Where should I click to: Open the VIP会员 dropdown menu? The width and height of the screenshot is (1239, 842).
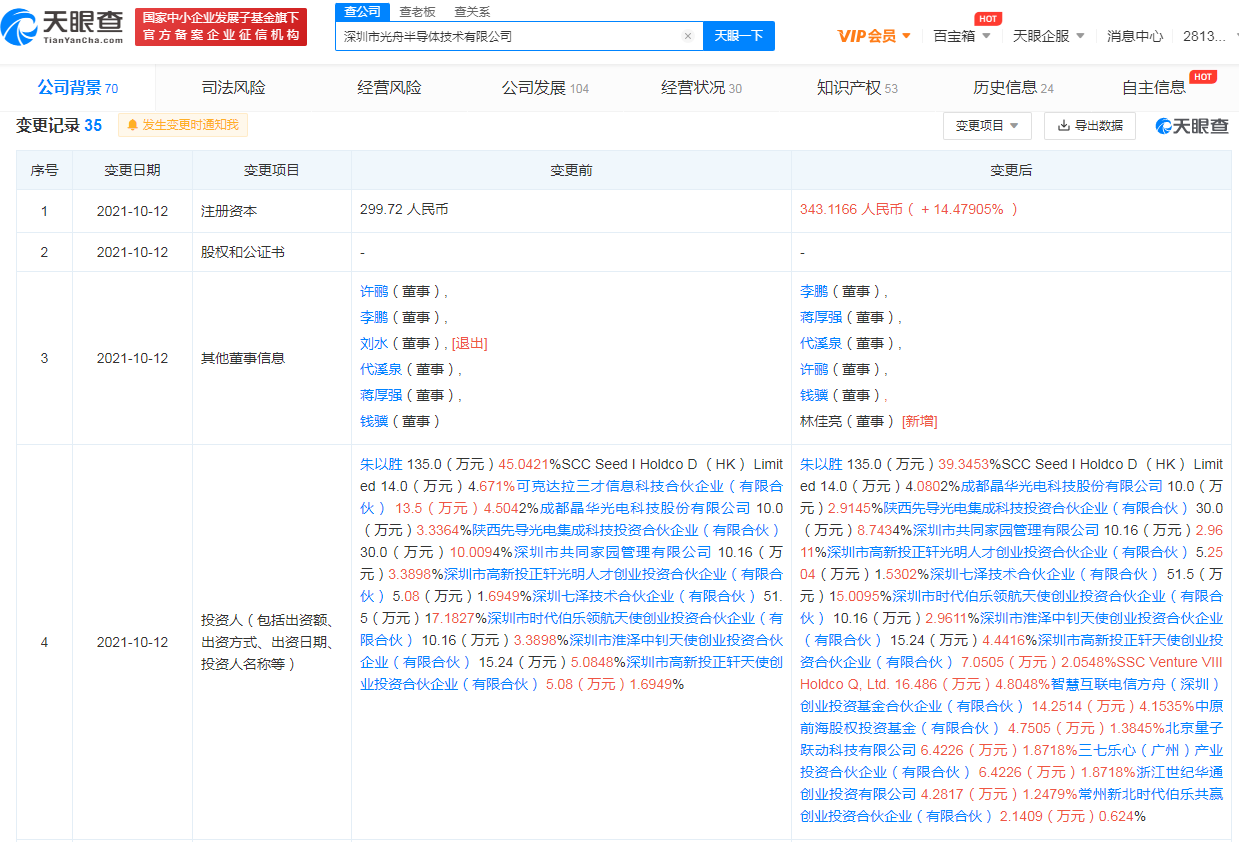pos(874,36)
